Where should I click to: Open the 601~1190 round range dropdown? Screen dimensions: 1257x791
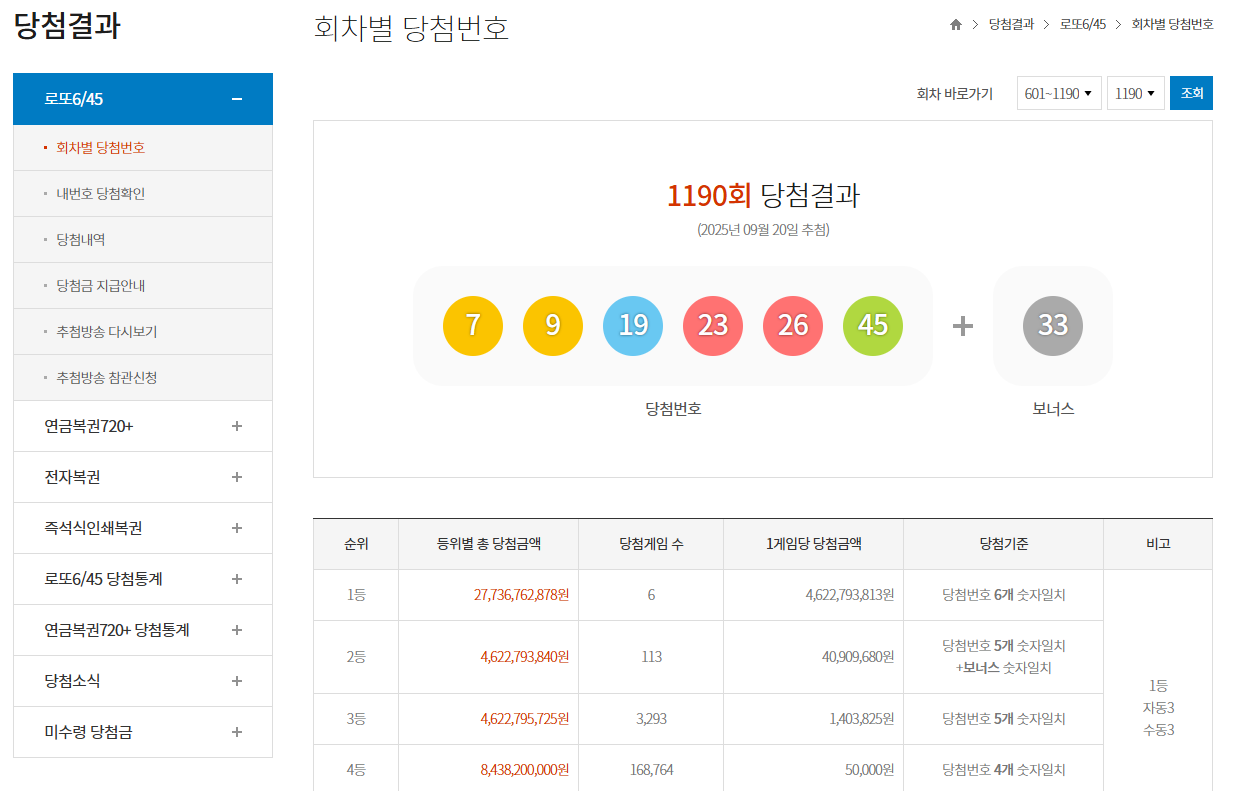pyautogui.click(x=1059, y=94)
